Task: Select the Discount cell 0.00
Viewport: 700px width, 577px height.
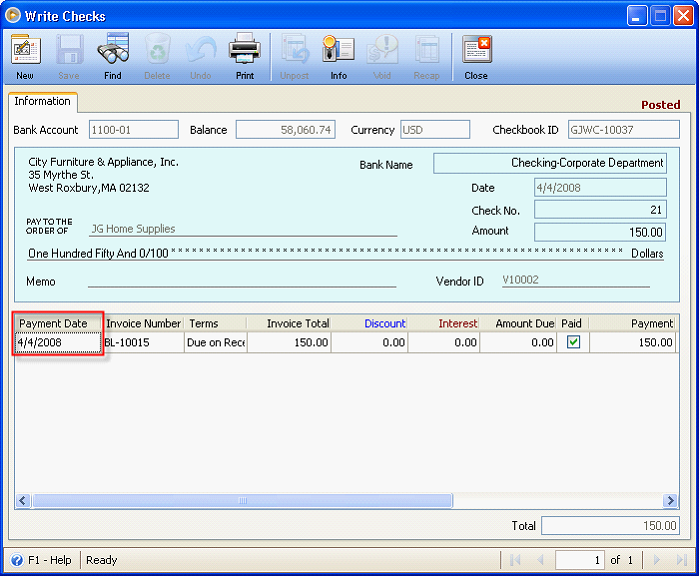Action: (369, 343)
